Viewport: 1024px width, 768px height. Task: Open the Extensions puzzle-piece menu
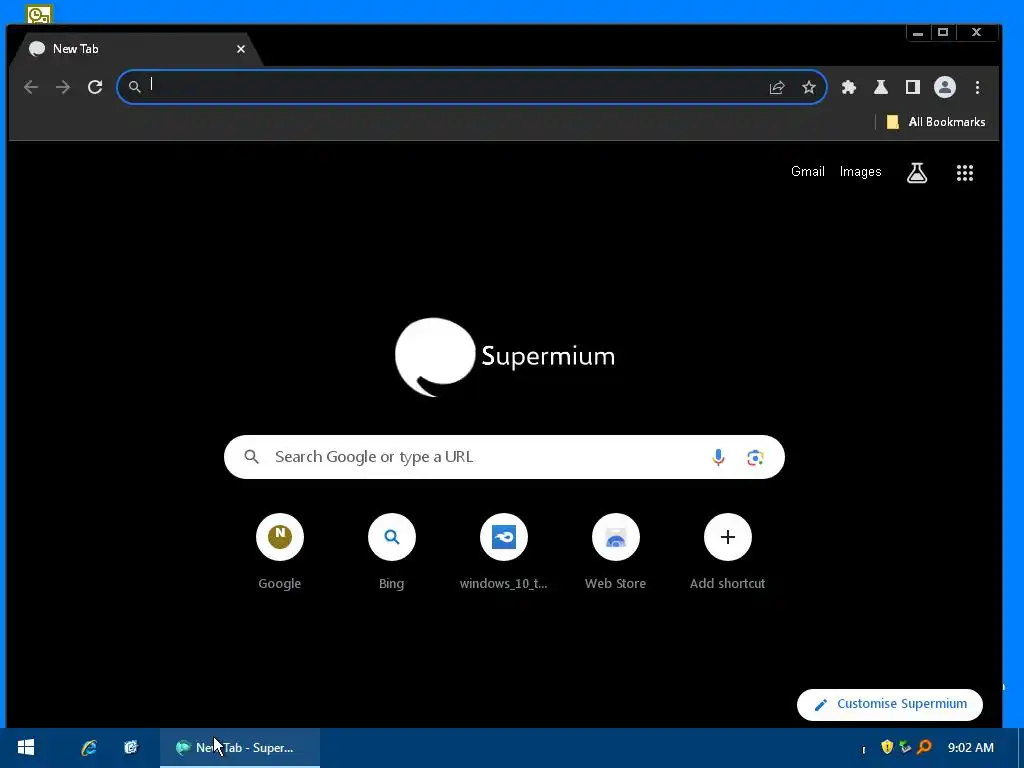click(848, 88)
